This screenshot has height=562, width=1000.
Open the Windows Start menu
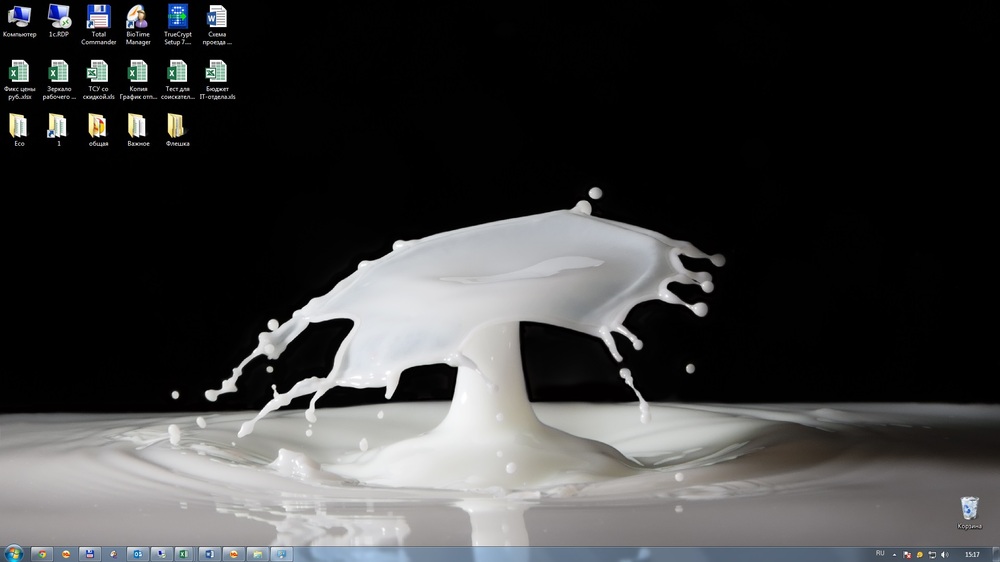14,553
